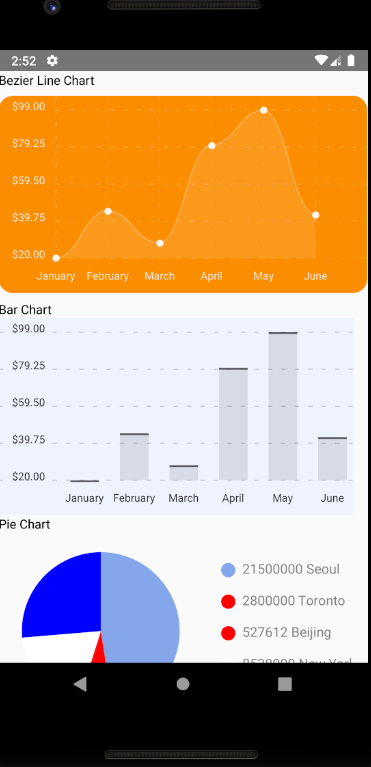This screenshot has height=767, width=371.
Task: Select the May data point on line chart
Action: point(264,110)
